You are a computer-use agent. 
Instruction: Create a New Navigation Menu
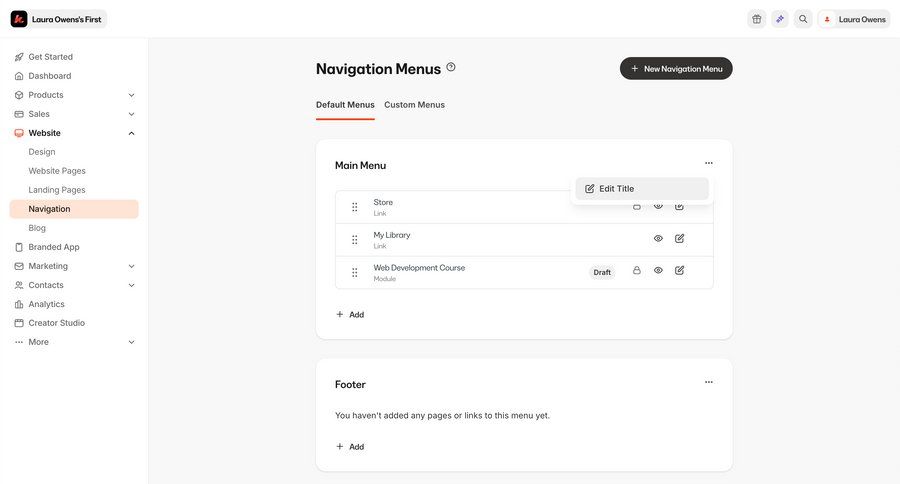[x=676, y=68]
